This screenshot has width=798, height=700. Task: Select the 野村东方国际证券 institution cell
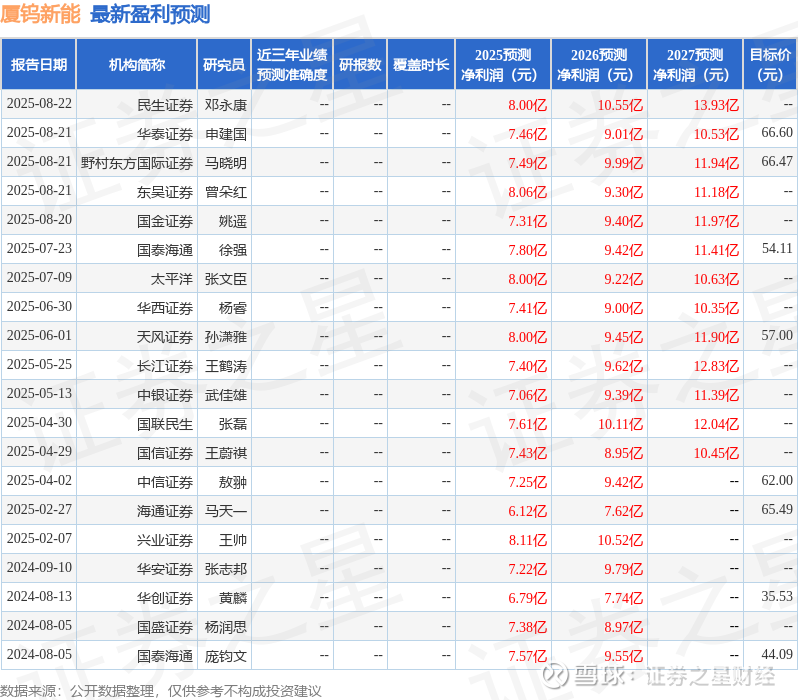click(137, 163)
